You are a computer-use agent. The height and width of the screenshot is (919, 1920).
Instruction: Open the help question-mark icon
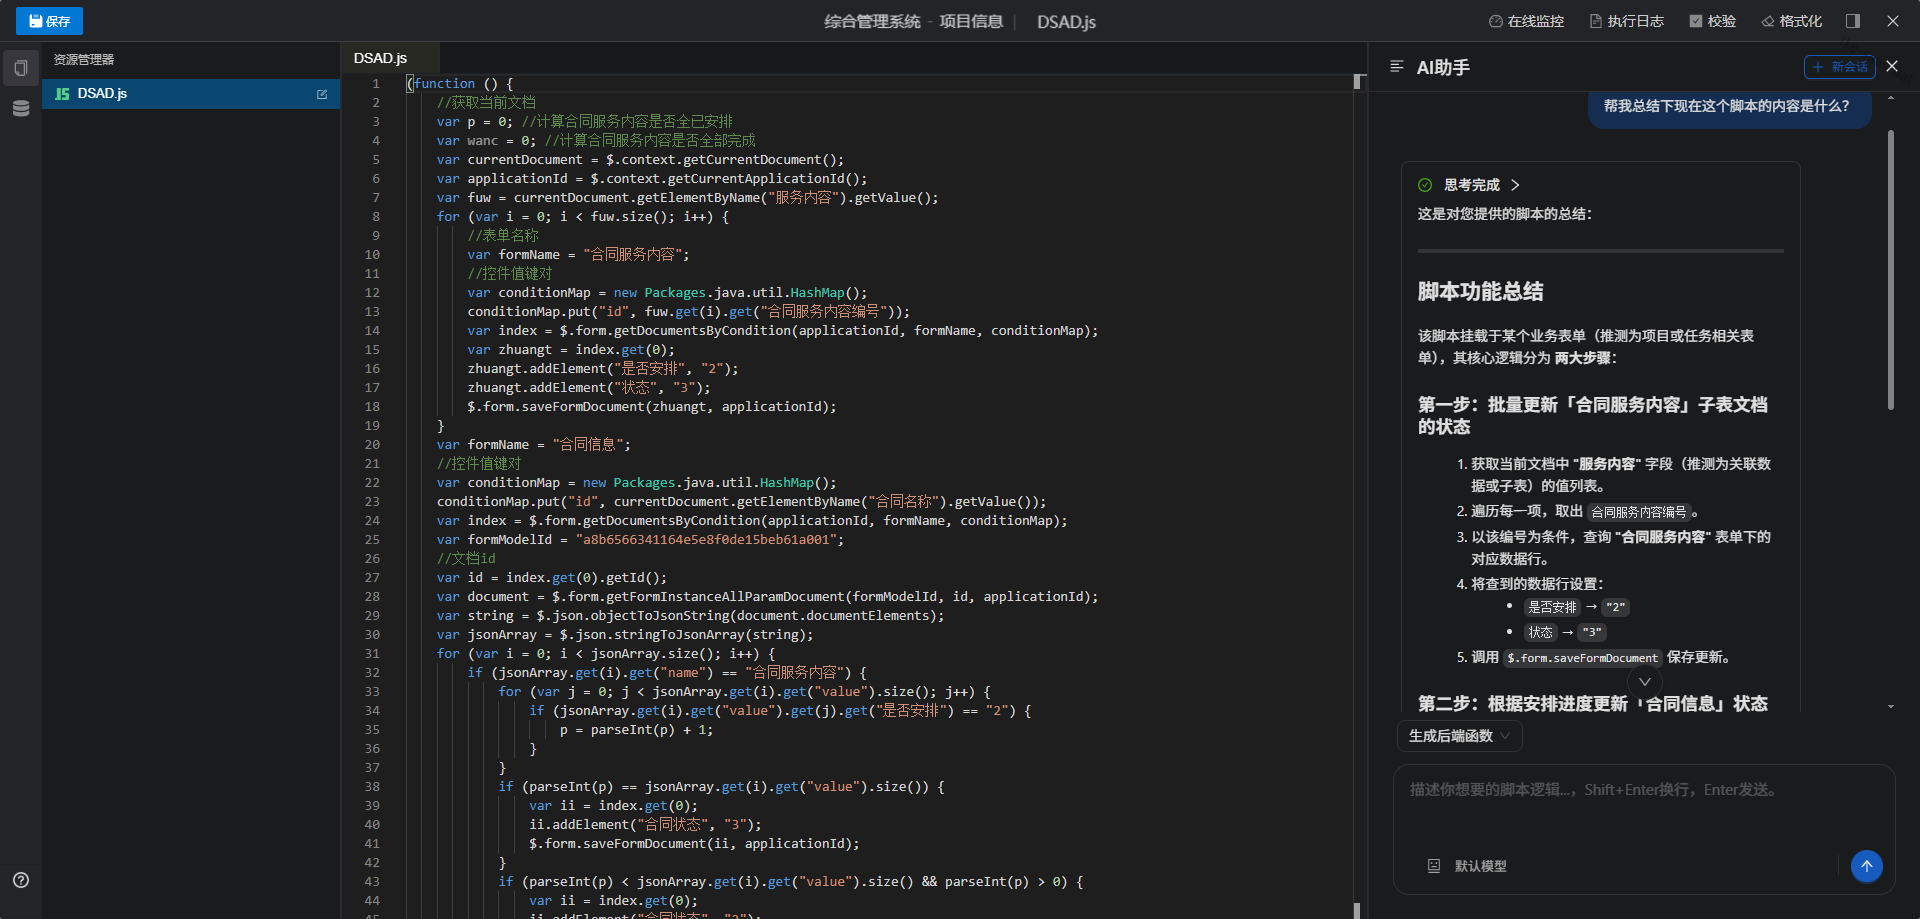[x=21, y=880]
